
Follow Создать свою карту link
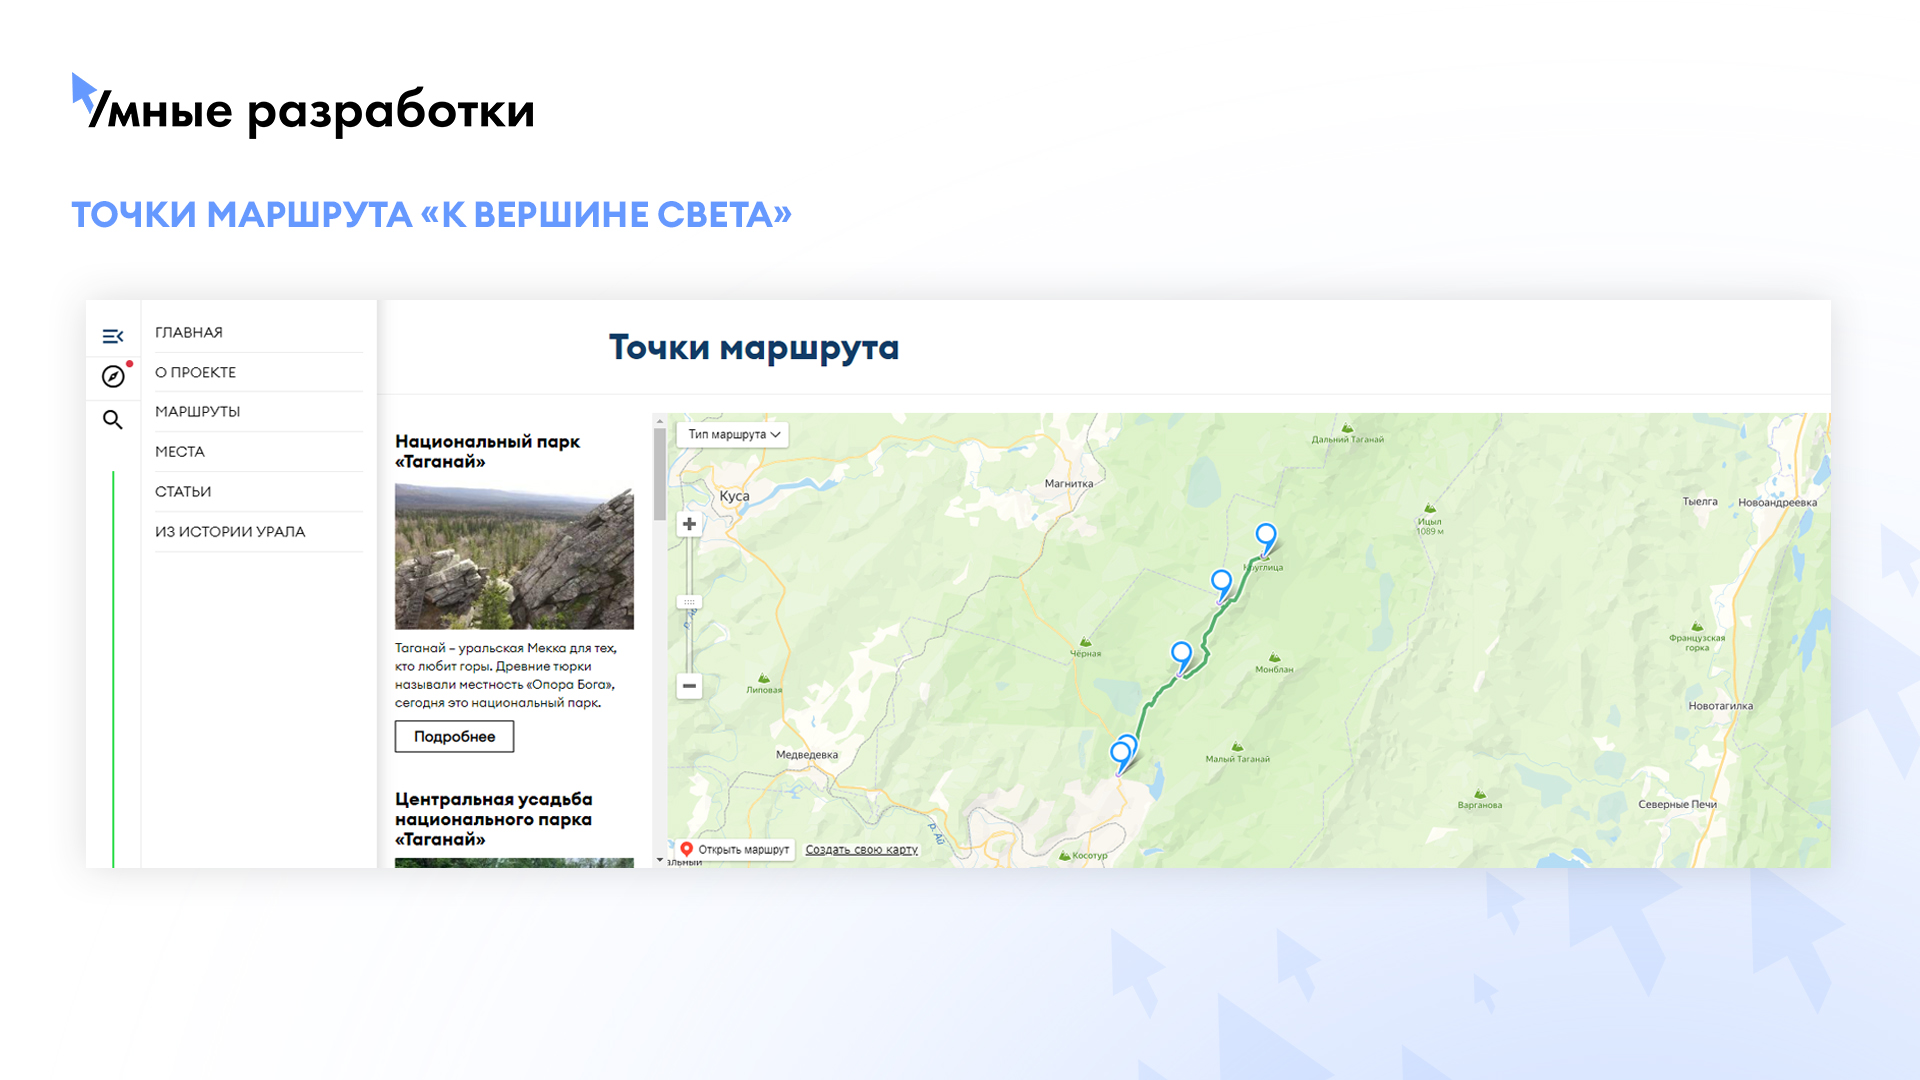click(x=862, y=850)
